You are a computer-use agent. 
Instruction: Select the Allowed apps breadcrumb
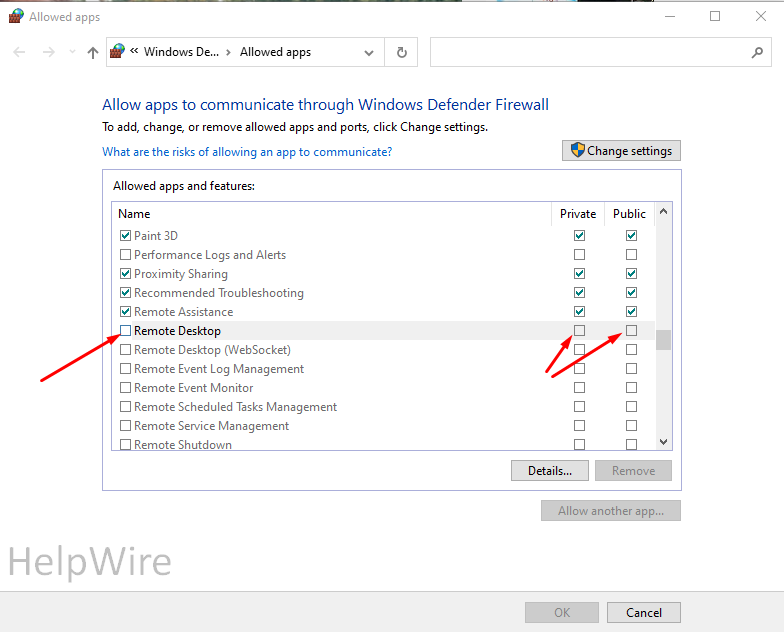[x=275, y=52]
